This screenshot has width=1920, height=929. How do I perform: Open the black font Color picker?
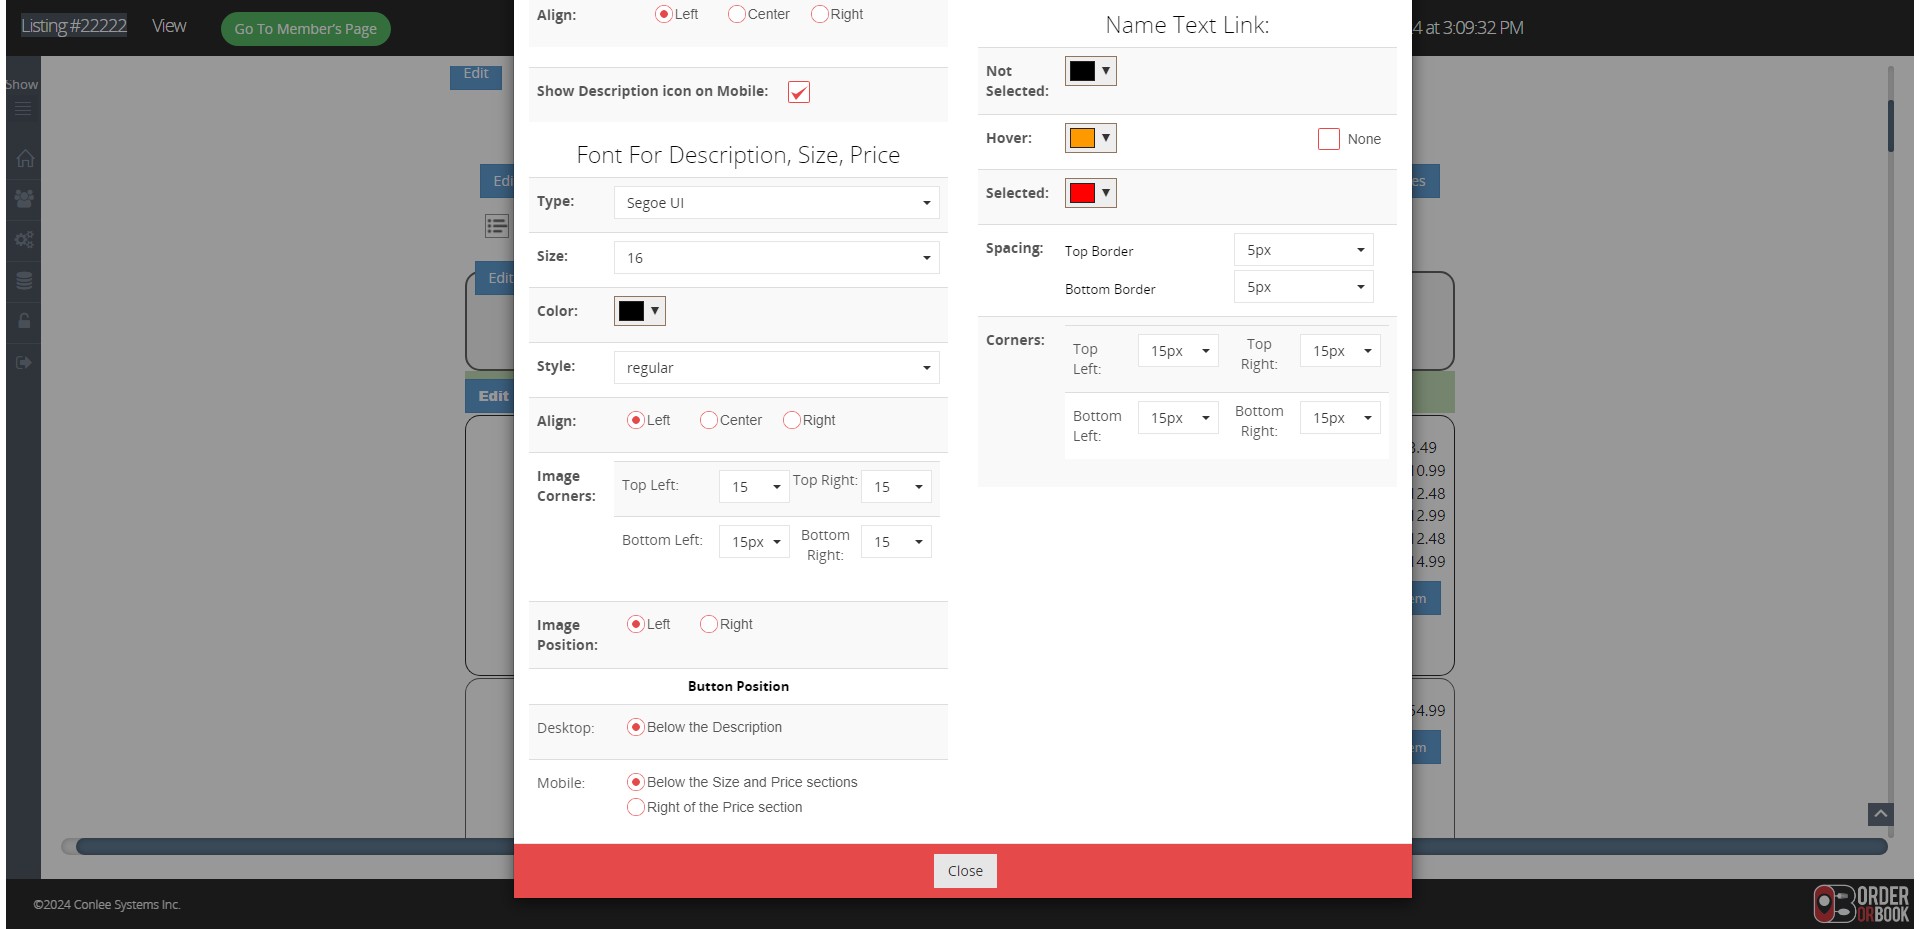coord(640,311)
